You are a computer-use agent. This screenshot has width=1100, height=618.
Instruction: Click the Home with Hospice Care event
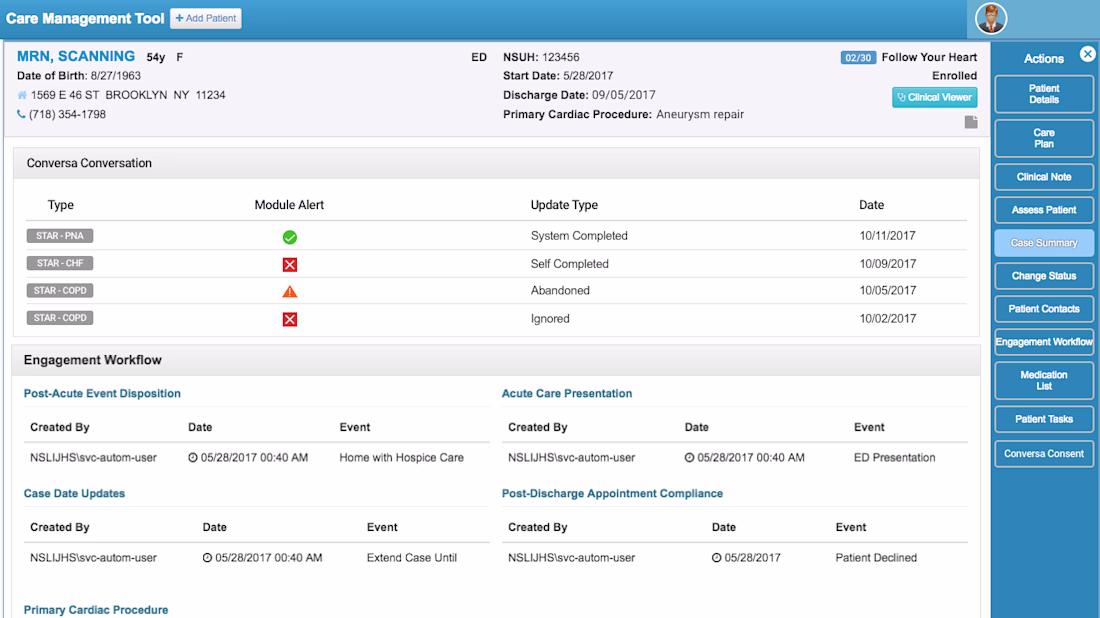tap(401, 457)
